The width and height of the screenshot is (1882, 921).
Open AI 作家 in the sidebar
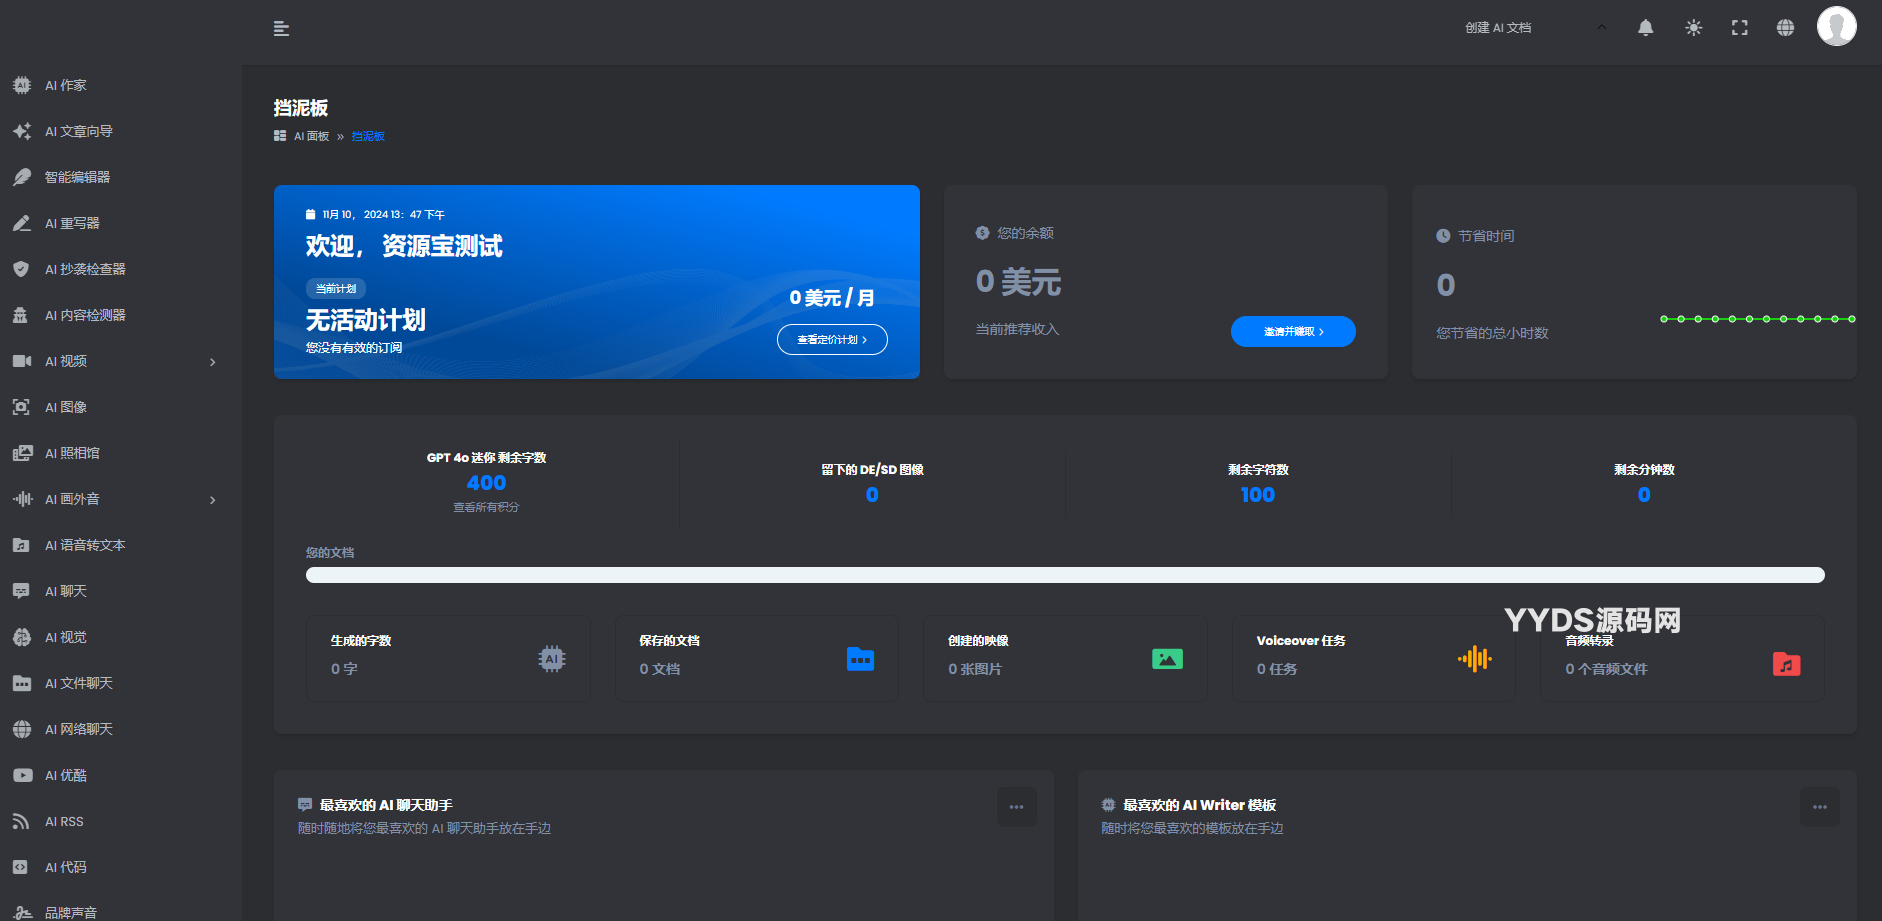[x=66, y=86]
